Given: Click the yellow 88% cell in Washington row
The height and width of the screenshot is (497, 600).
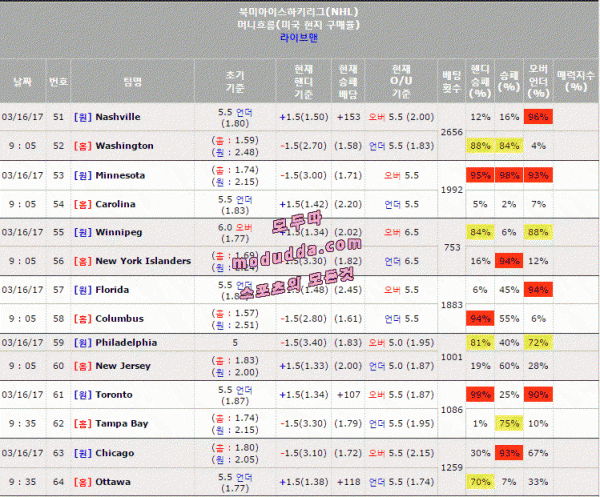Looking at the screenshot, I should tap(480, 146).
